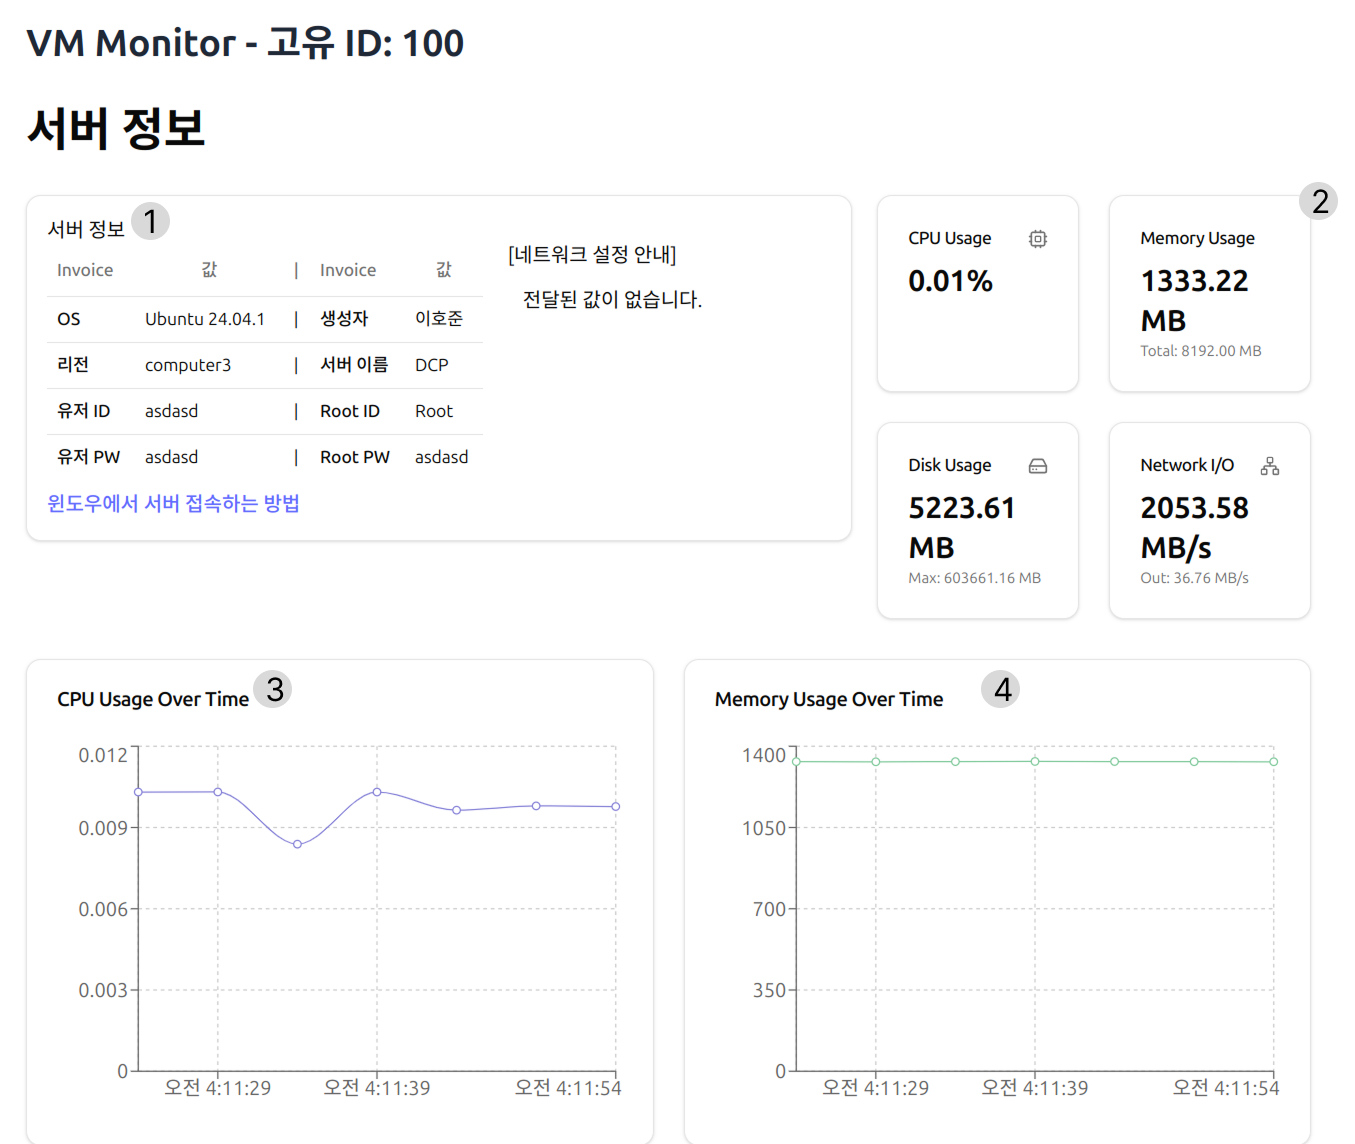
Task: Open the Windows server connection guide link
Action: click(x=173, y=503)
